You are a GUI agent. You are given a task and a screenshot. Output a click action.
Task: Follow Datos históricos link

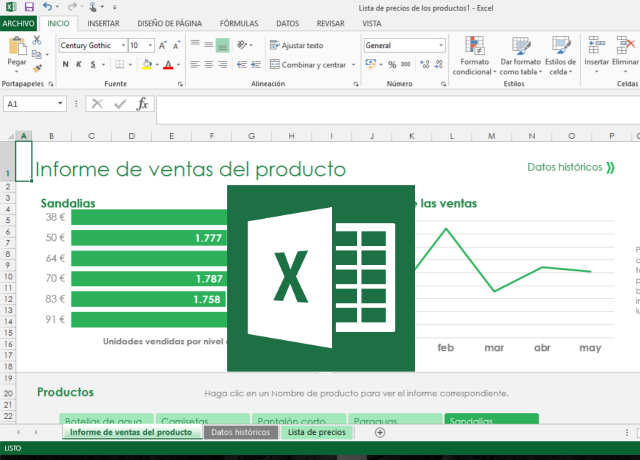click(571, 167)
